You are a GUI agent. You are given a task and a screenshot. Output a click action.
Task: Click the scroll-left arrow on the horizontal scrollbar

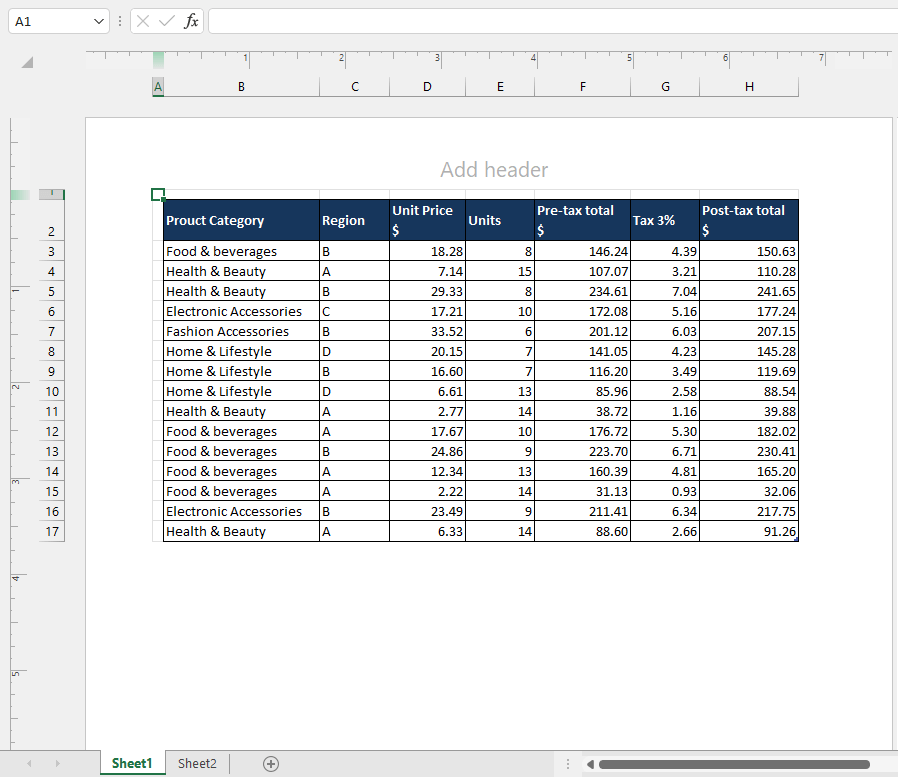(591, 763)
